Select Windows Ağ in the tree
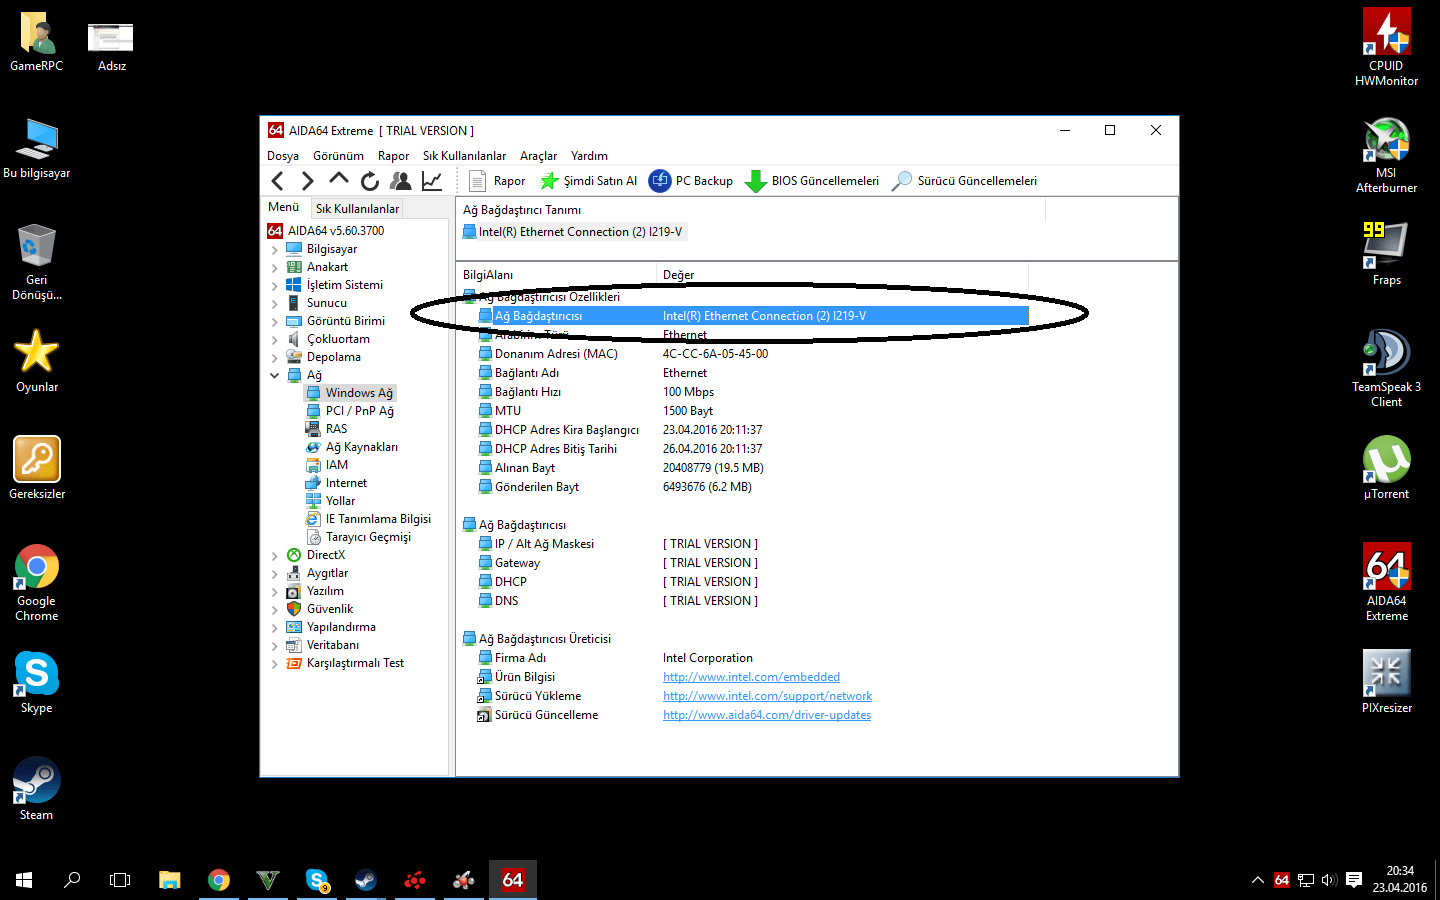The width and height of the screenshot is (1440, 900). 359,393
